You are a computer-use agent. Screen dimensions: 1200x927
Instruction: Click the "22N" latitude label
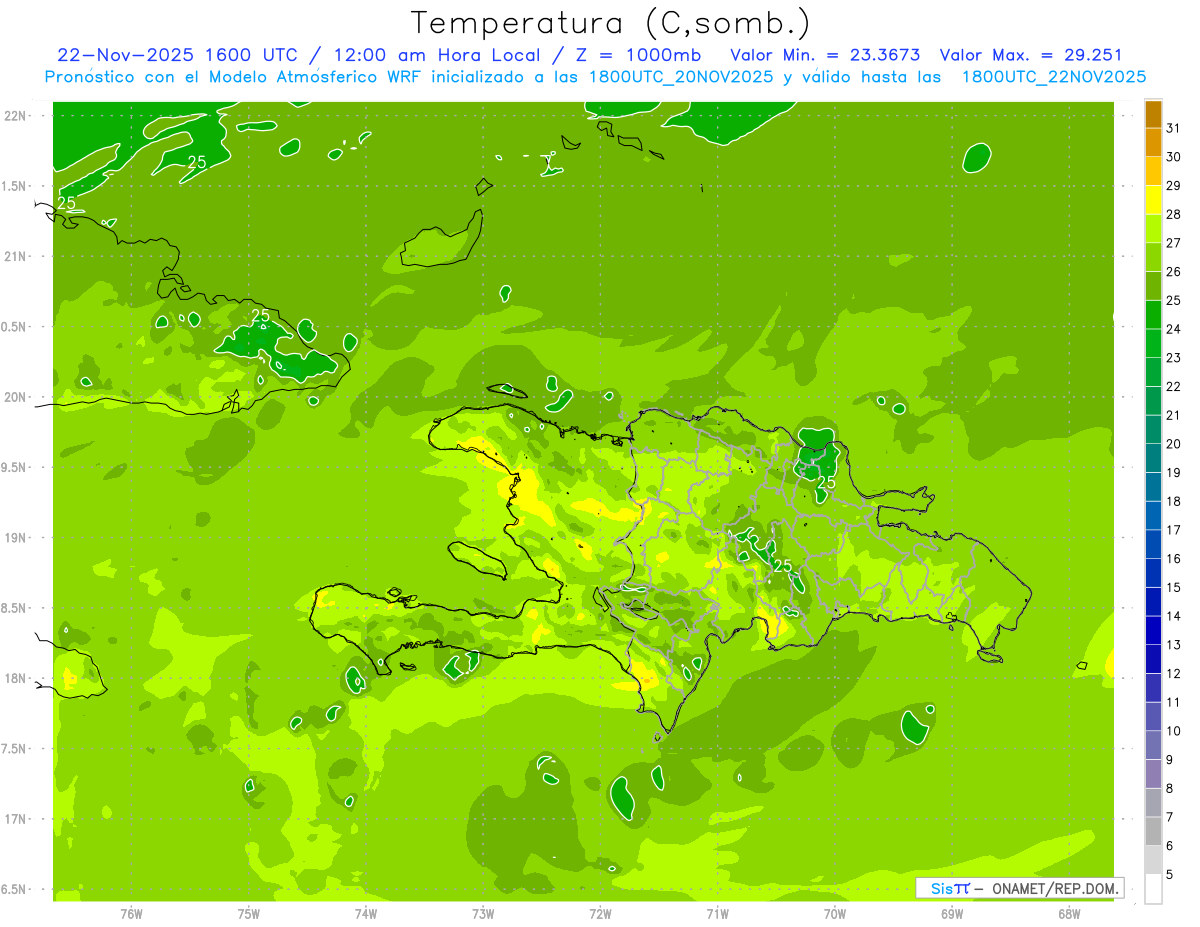[16, 116]
